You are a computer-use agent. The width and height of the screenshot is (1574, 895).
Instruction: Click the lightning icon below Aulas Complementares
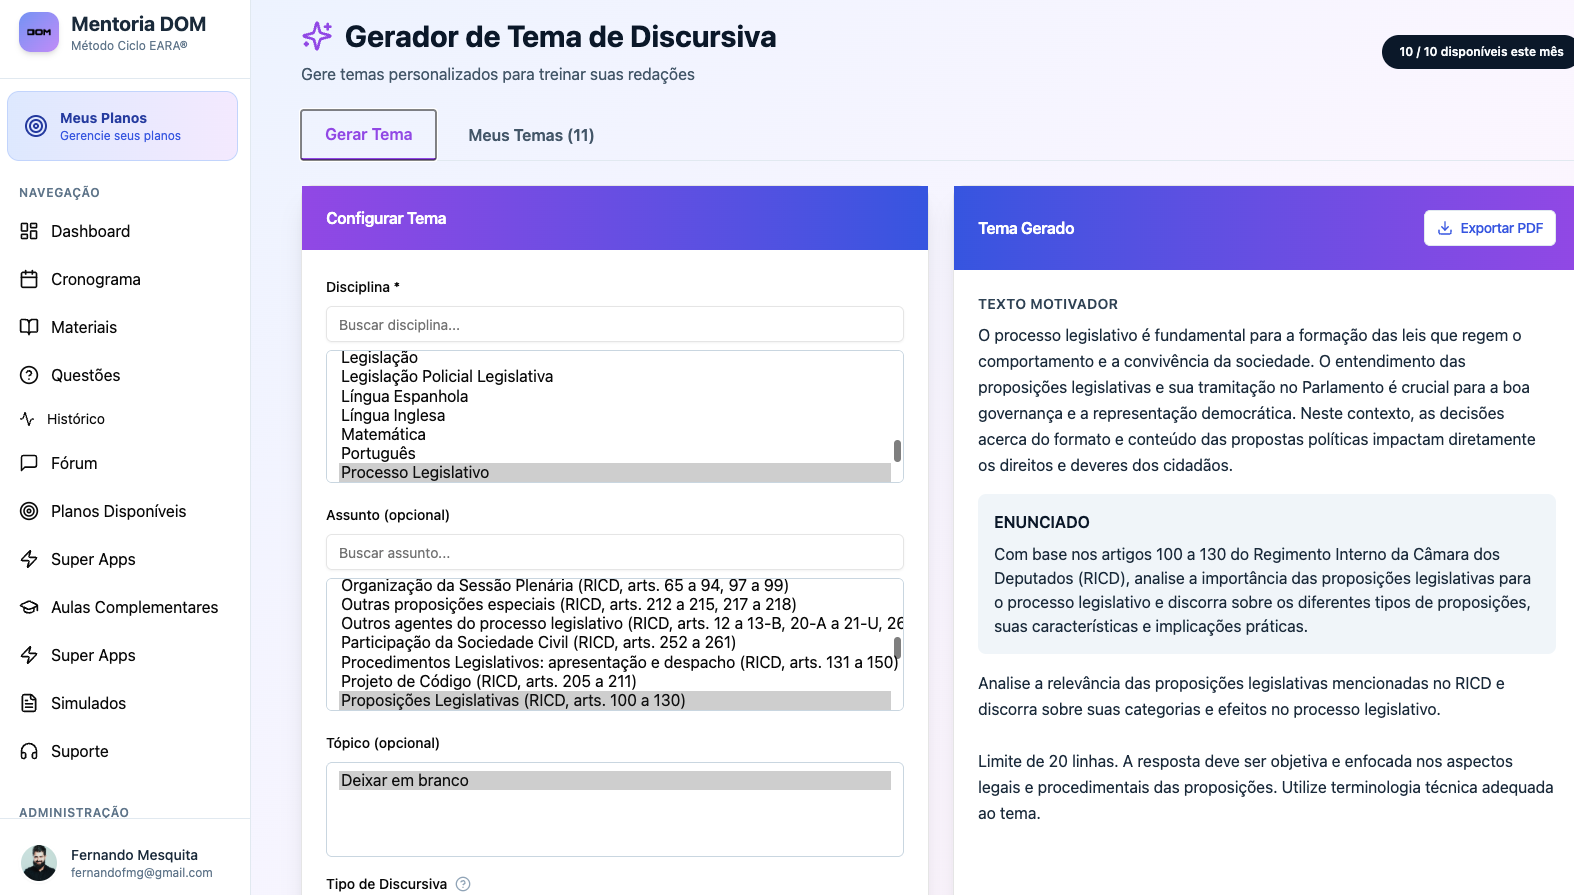click(x=29, y=655)
